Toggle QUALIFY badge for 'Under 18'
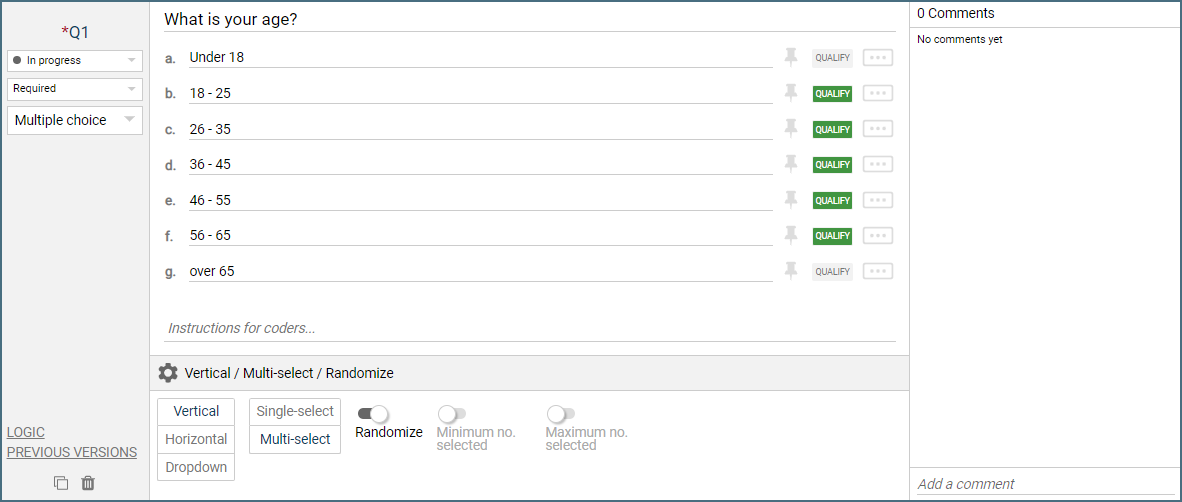Image resolution: width=1182 pixels, height=502 pixels. (832, 58)
